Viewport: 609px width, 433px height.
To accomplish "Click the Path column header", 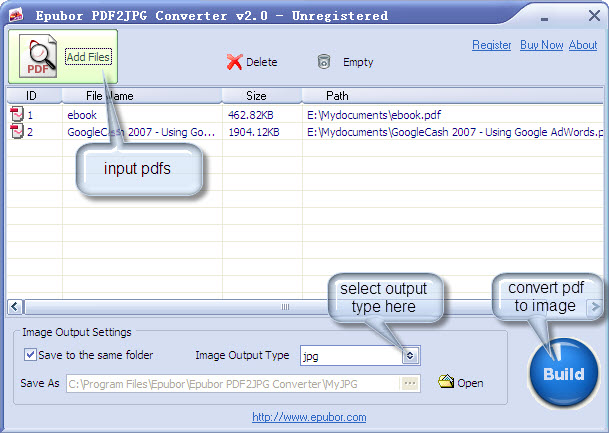I will click(452, 96).
